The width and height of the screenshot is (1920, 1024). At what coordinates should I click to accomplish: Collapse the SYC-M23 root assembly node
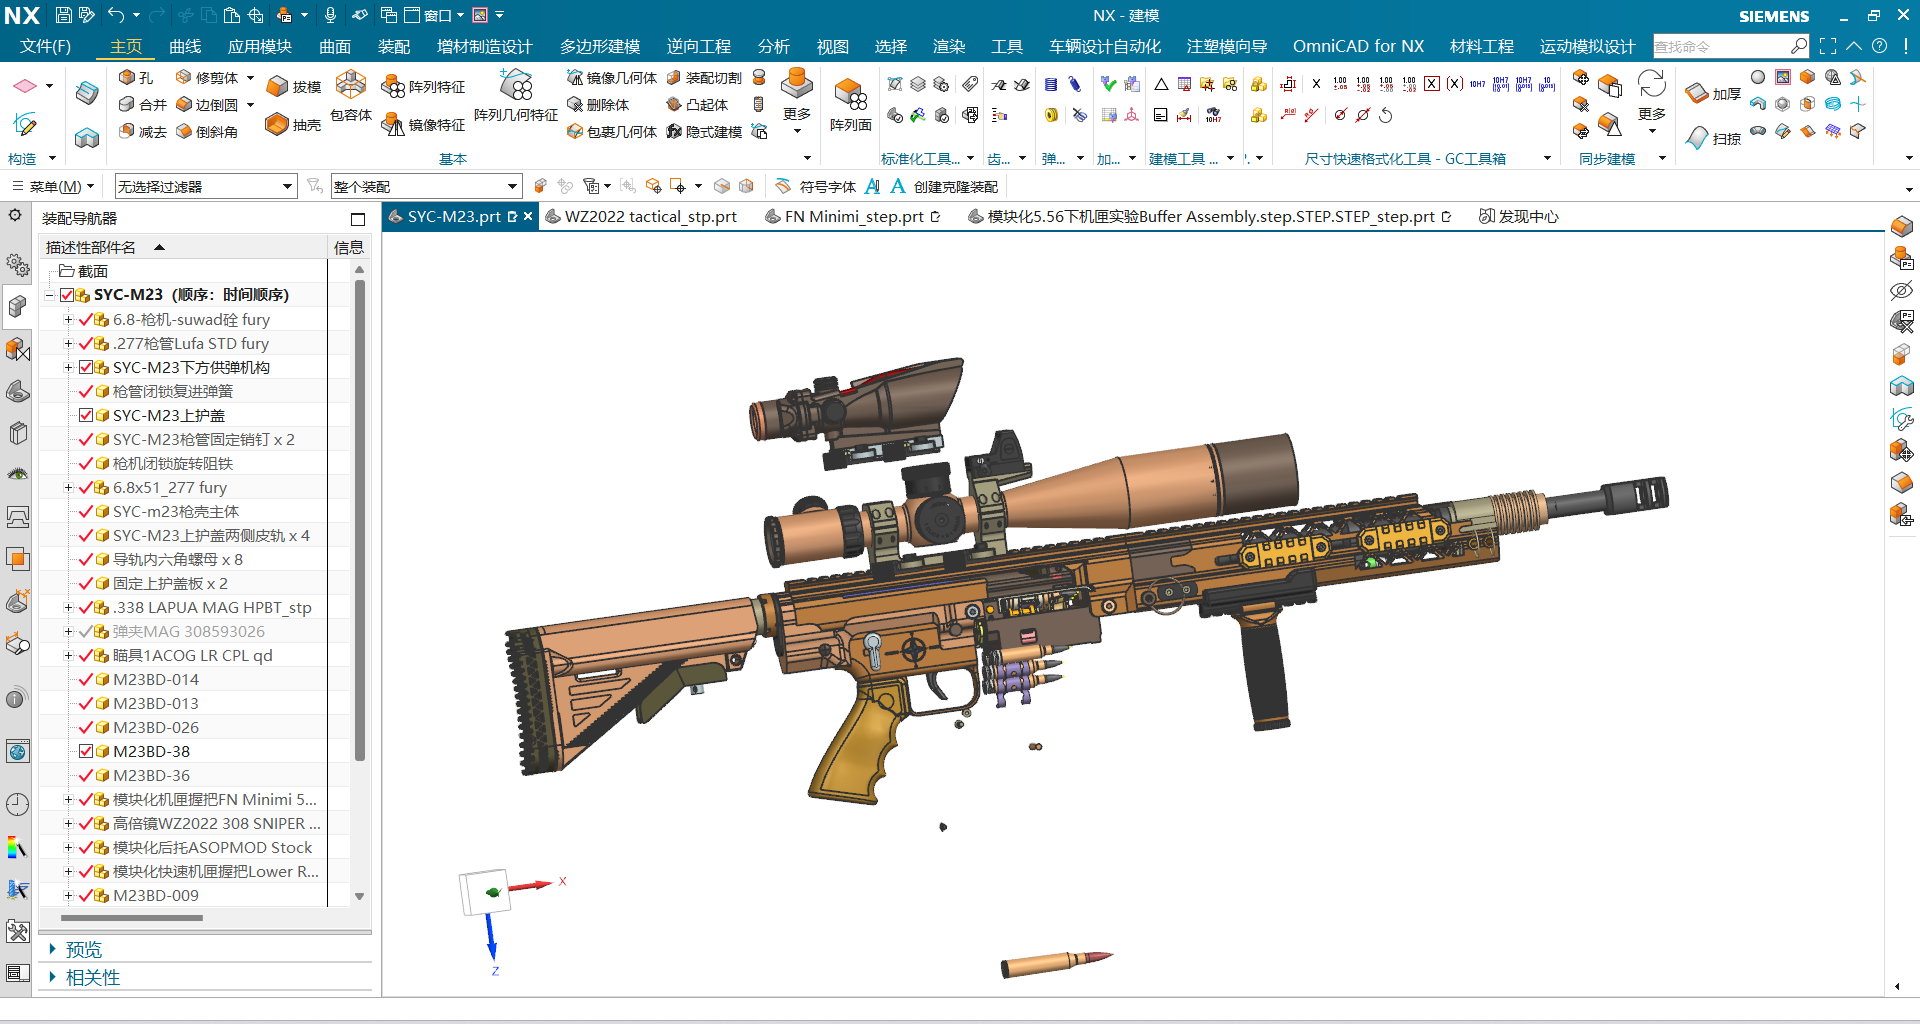pyautogui.click(x=49, y=295)
